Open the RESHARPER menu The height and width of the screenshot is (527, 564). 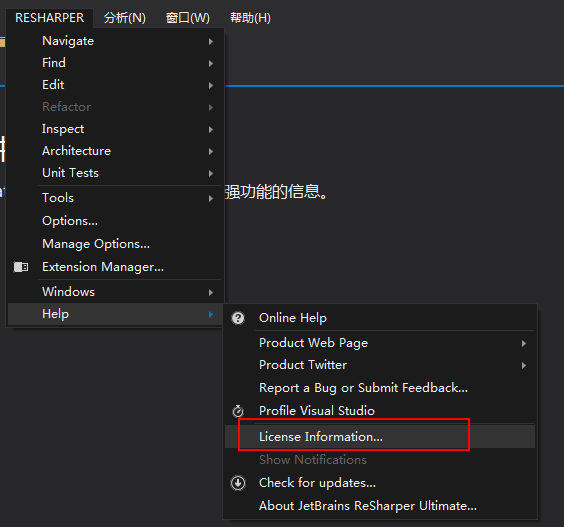pos(50,18)
